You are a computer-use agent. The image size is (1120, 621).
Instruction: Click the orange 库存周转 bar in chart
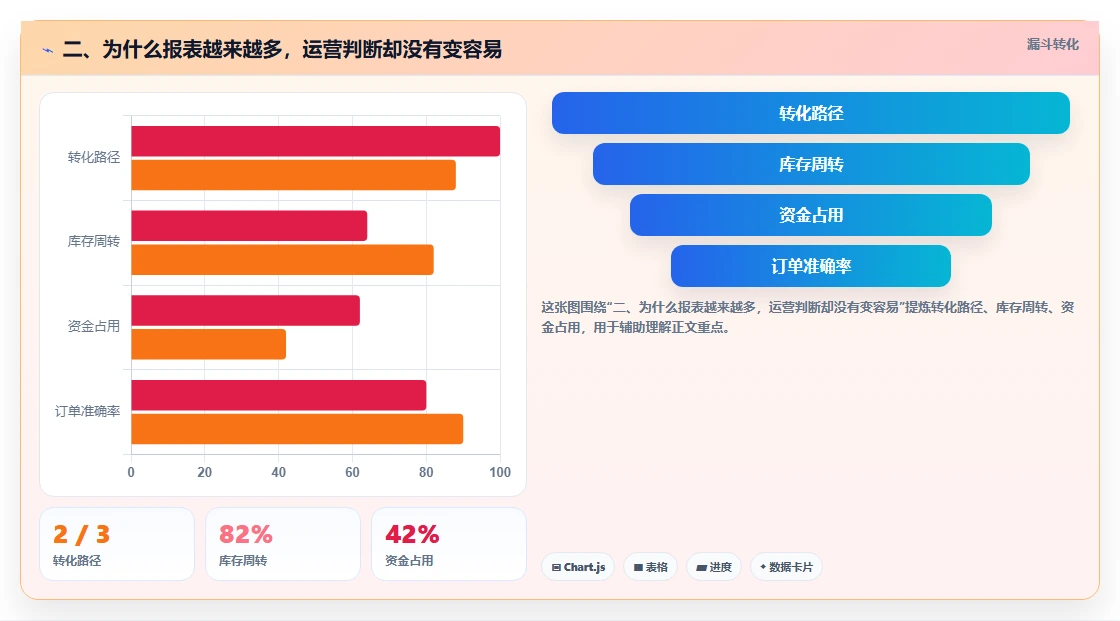pyautogui.click(x=282, y=259)
